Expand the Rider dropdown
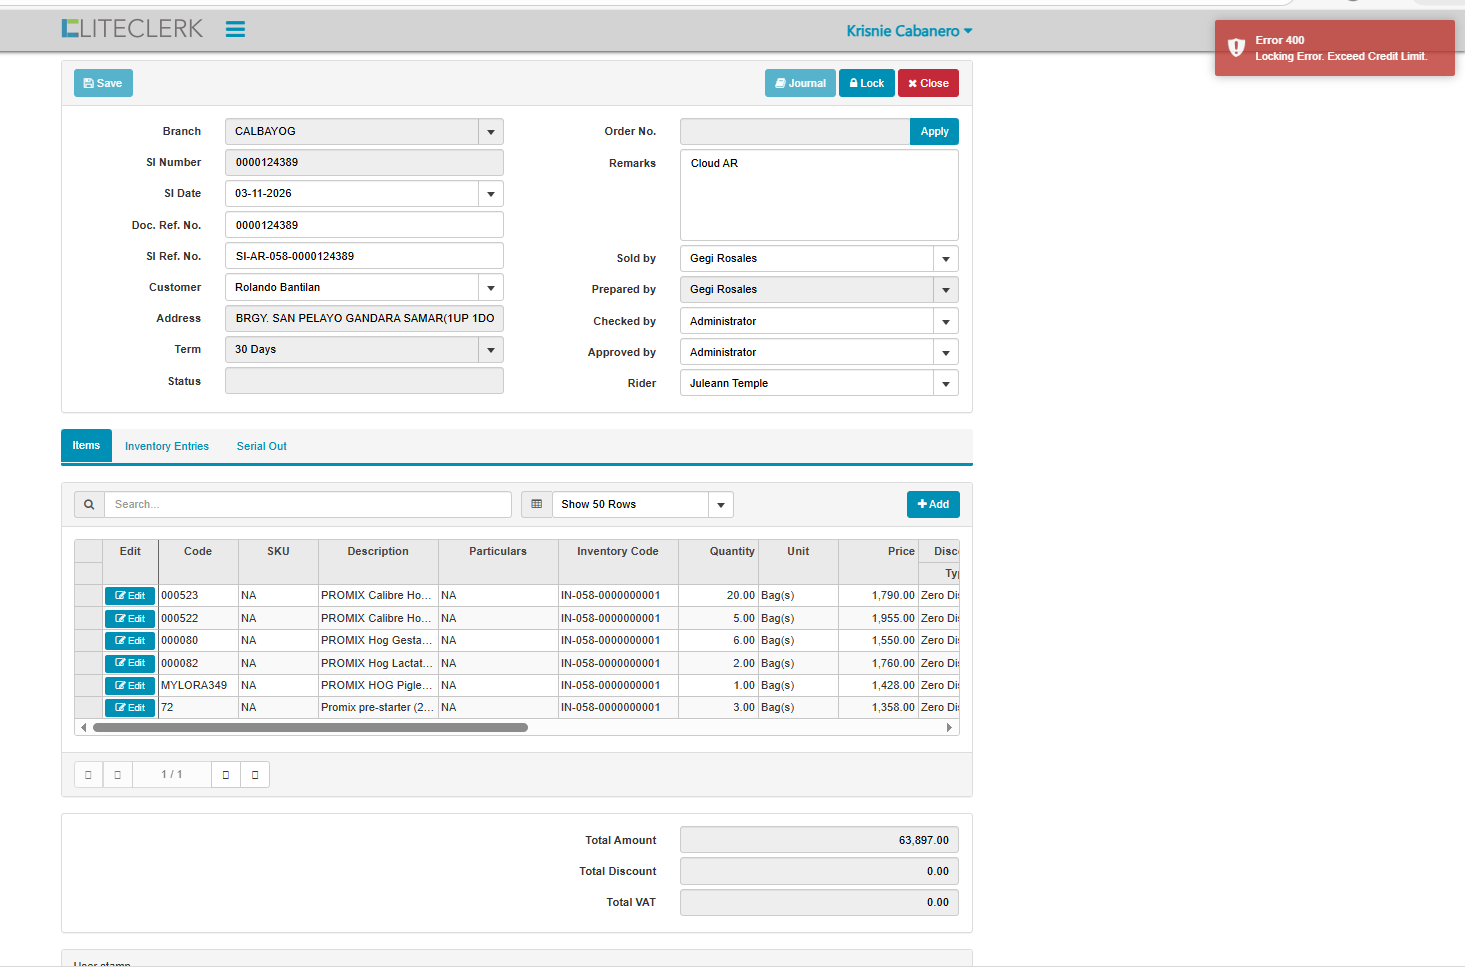 [945, 384]
